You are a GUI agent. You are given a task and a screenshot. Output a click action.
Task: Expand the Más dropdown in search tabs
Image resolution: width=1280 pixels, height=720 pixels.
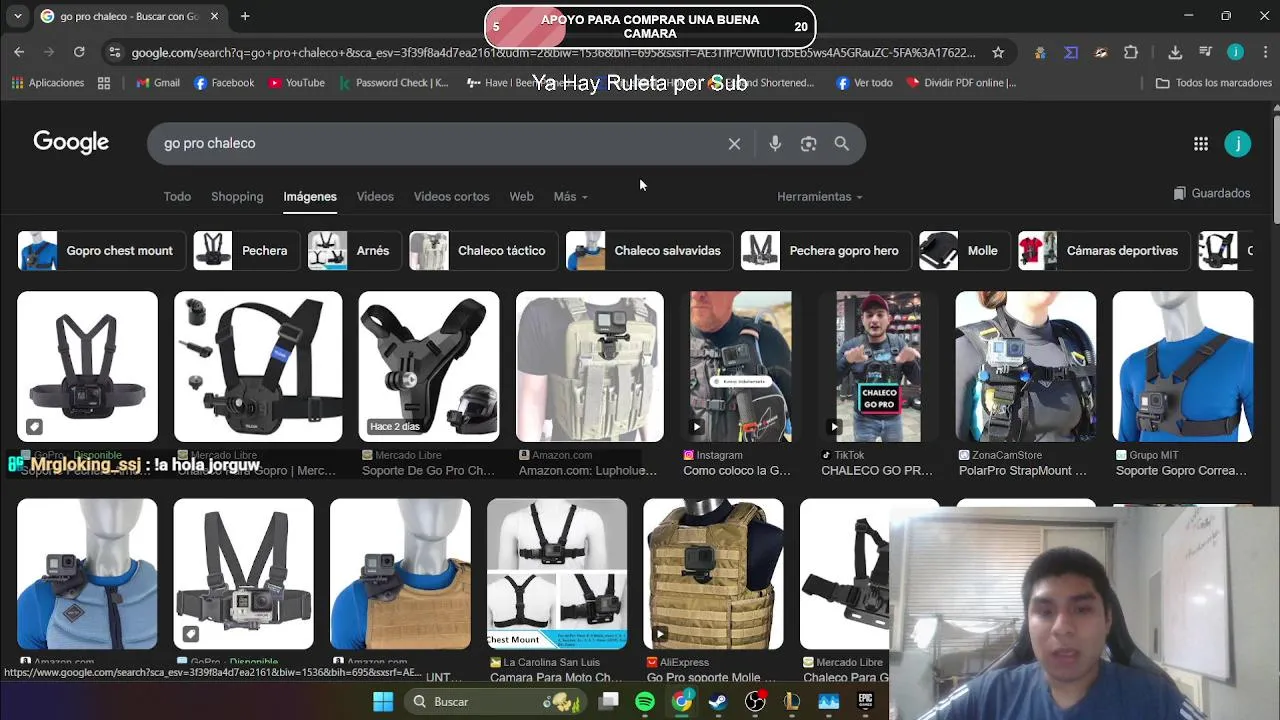pyautogui.click(x=571, y=197)
